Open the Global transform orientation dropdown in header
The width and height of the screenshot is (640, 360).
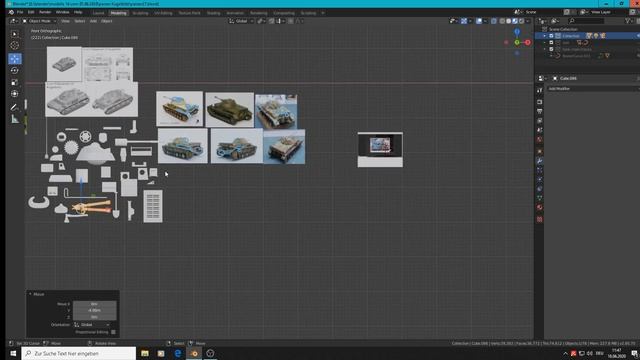(241, 21)
